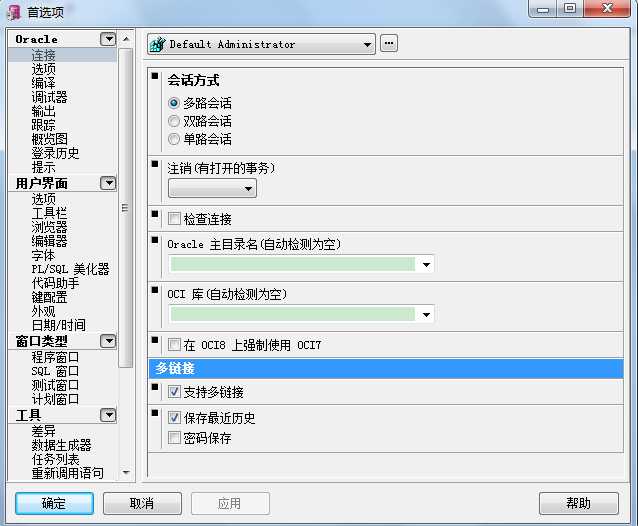This screenshot has width=638, height=526.
Task: Select 登录历史 in the sidebar
Action: [55, 153]
